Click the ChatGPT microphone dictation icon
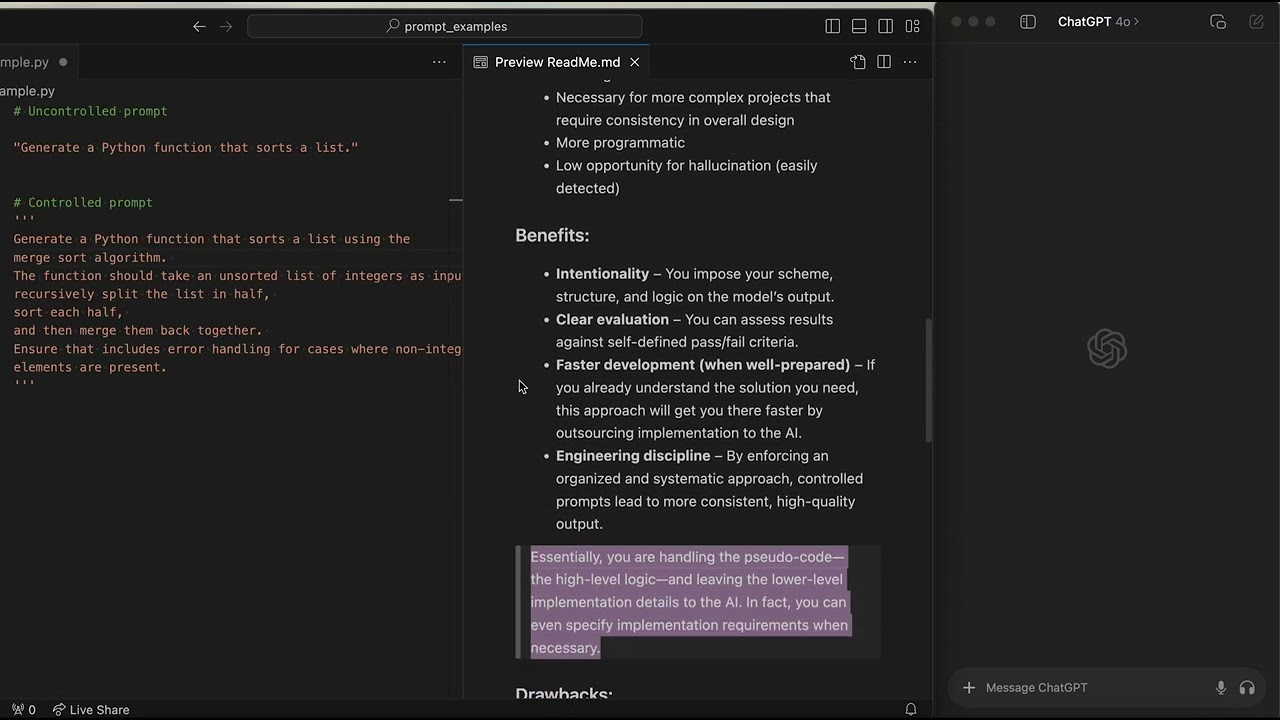1280x720 pixels. 1221,688
